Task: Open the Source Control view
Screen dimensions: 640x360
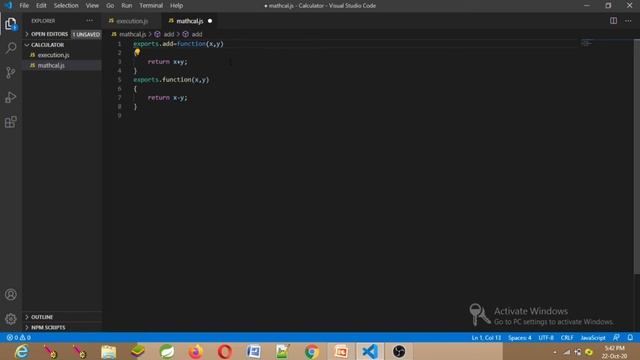Action: pos(11,73)
